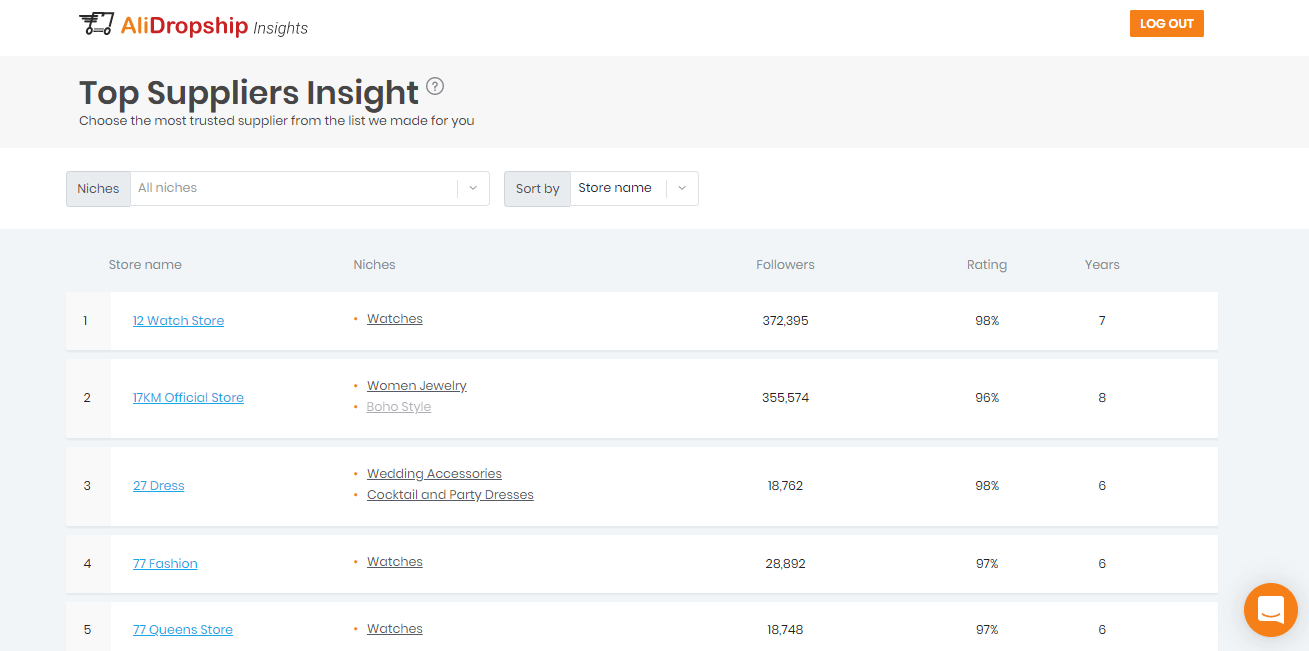Click the Cocktail and Party Dresses link
This screenshot has width=1309, height=651.
(x=450, y=494)
